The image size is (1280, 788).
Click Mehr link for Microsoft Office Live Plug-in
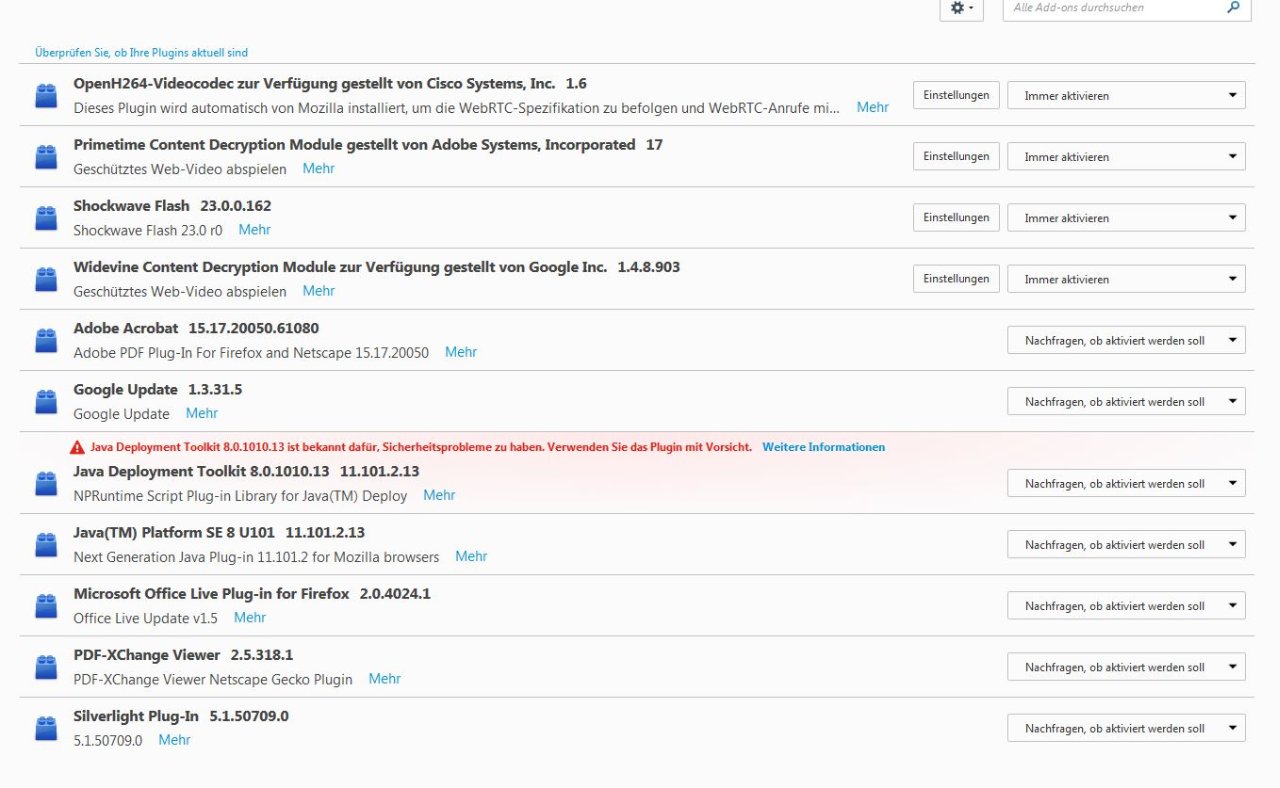tap(250, 617)
